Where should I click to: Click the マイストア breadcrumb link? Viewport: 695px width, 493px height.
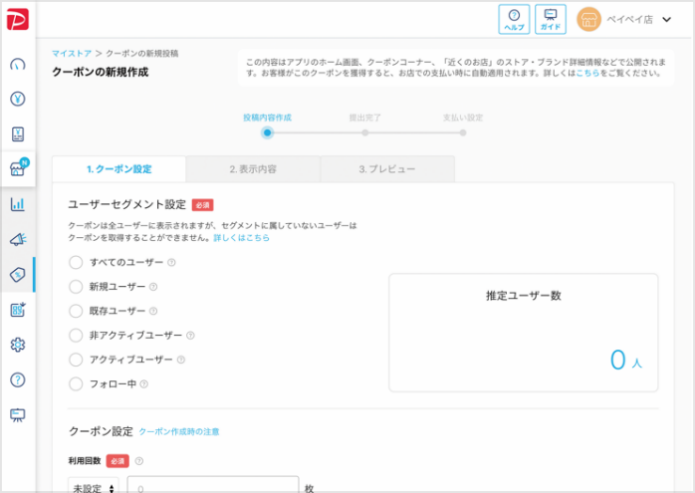72,54
